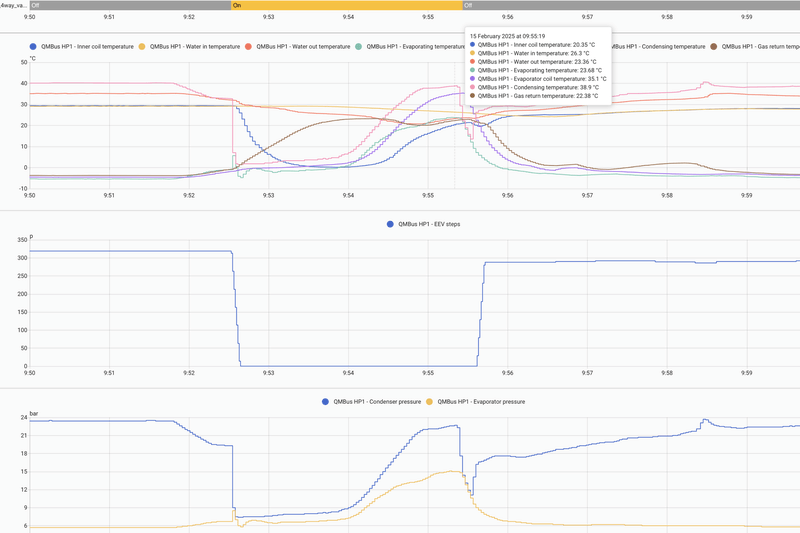
Task: Click tooltip row Gas return temperature: 22.38 °C
Action: [534, 96]
